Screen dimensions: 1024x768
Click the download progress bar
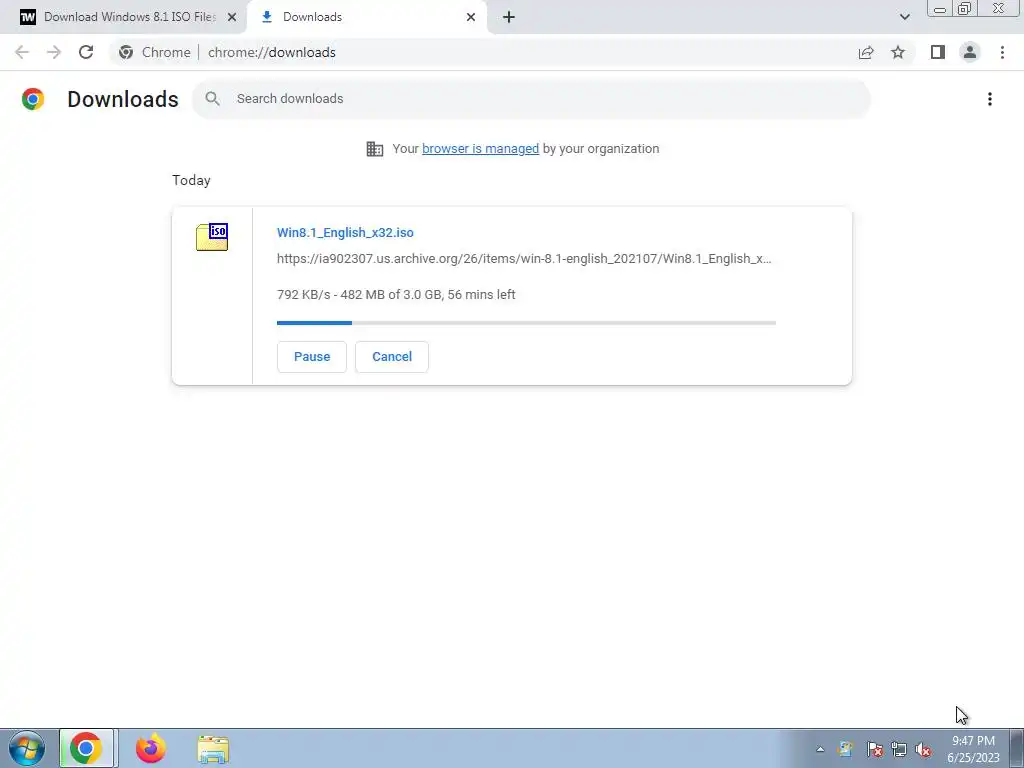(x=526, y=323)
